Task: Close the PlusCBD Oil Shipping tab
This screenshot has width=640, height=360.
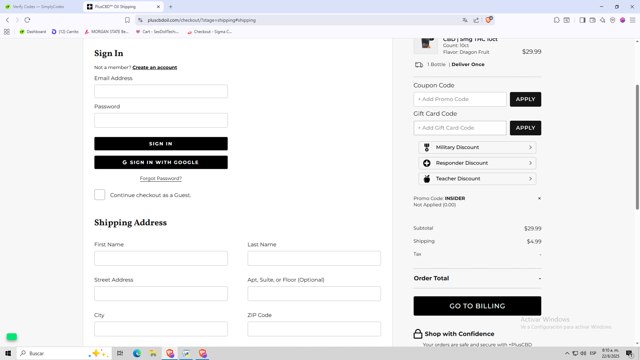Action: [158, 7]
